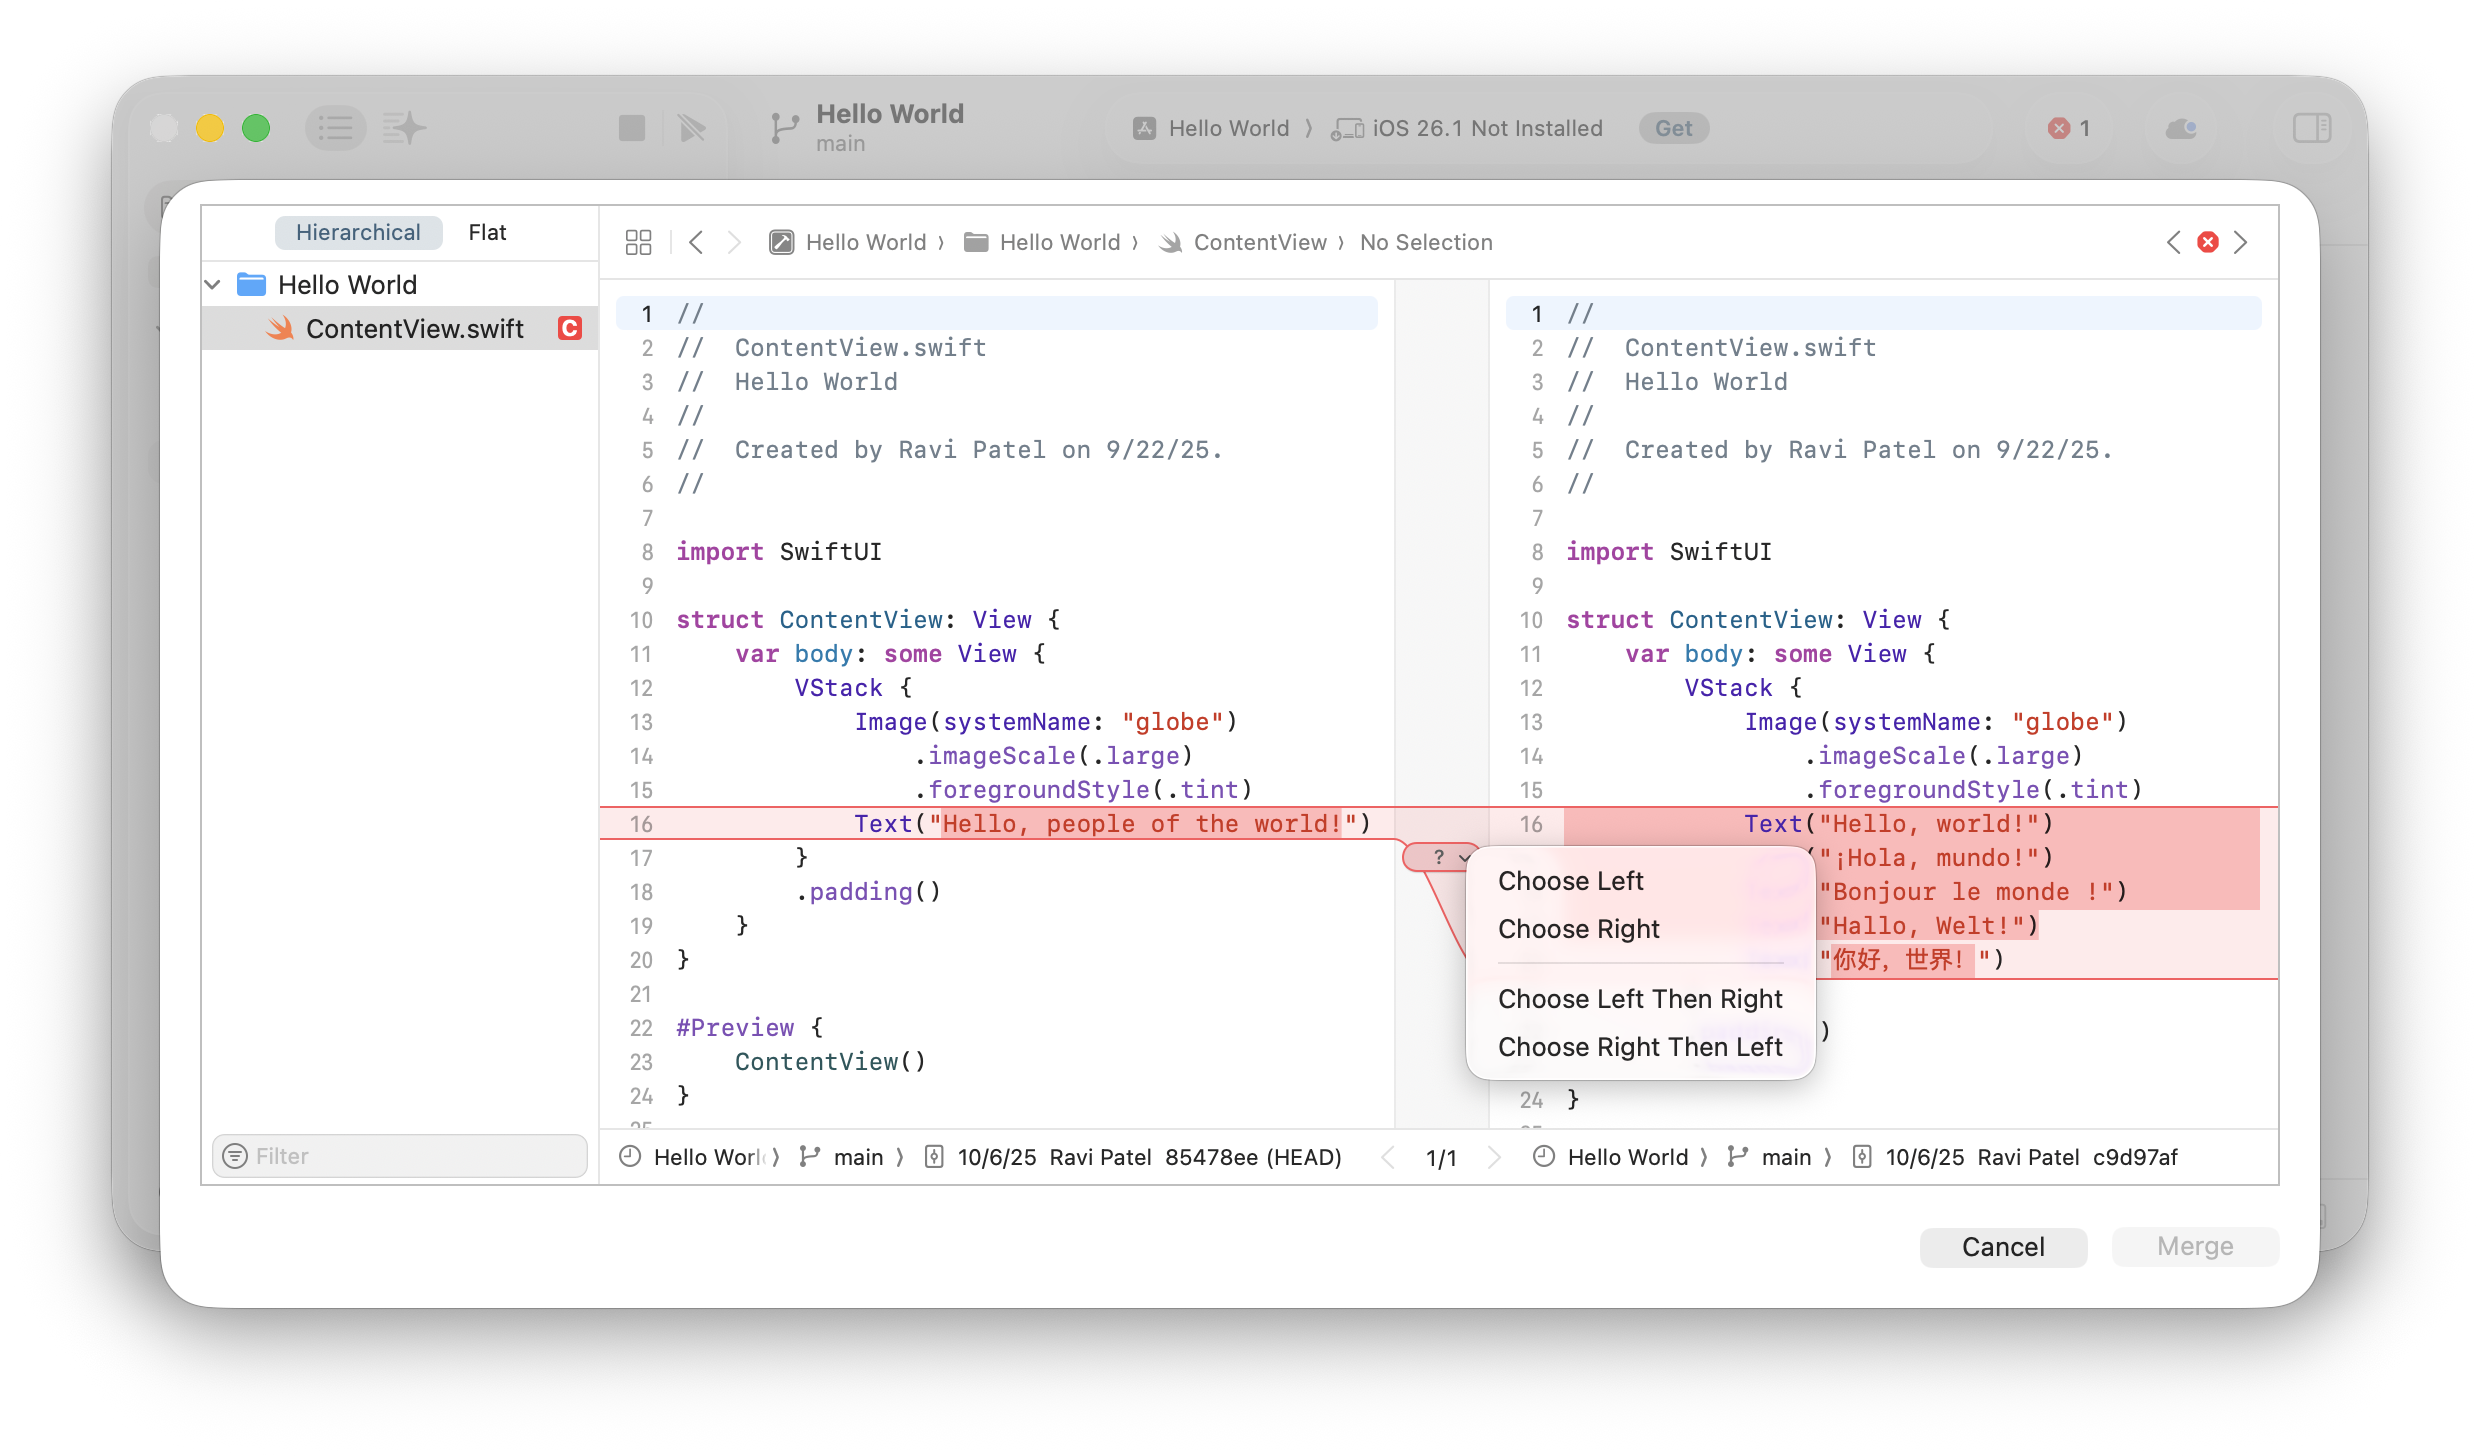2480x1456 pixels.
Task: Click right pane "Bonjour le monde !" line
Action: [1972, 892]
